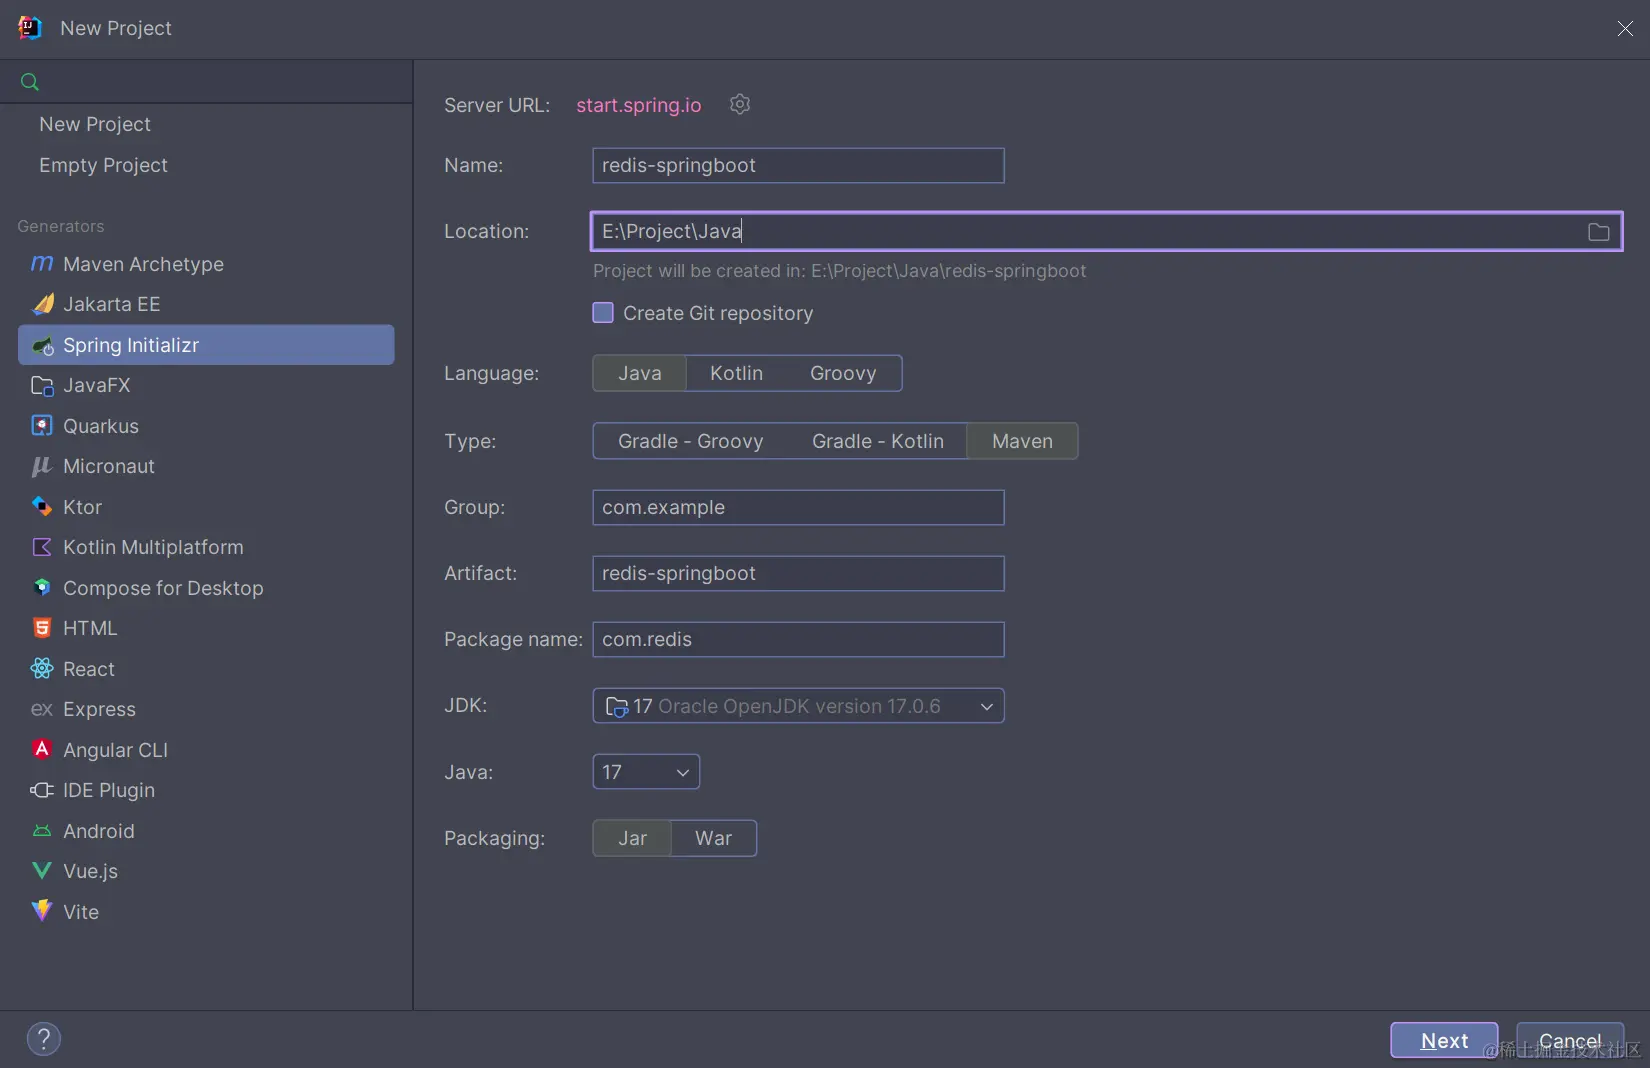Viewport: 1650px width, 1068px height.
Task: Select the Jakarta EE generator label
Action: click(x=111, y=304)
